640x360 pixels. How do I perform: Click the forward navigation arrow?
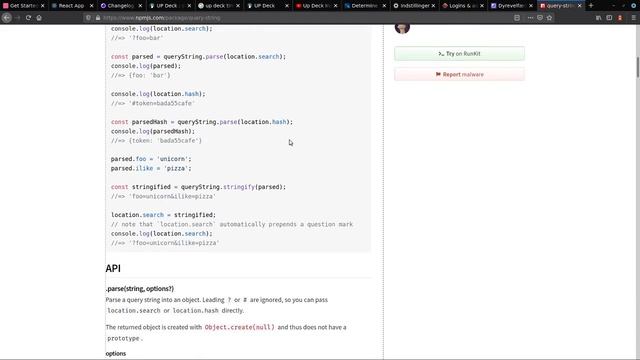pyautogui.click(x=18, y=18)
